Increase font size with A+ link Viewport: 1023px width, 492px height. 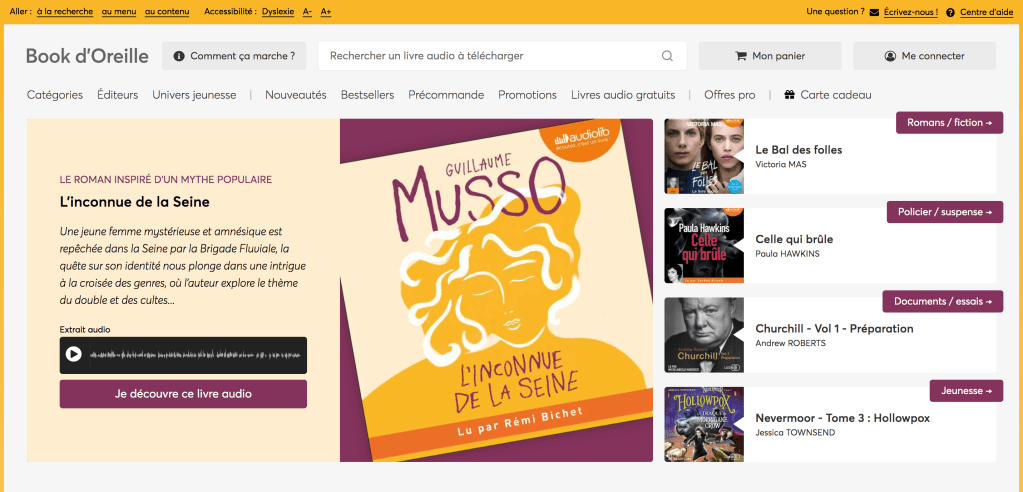(326, 12)
